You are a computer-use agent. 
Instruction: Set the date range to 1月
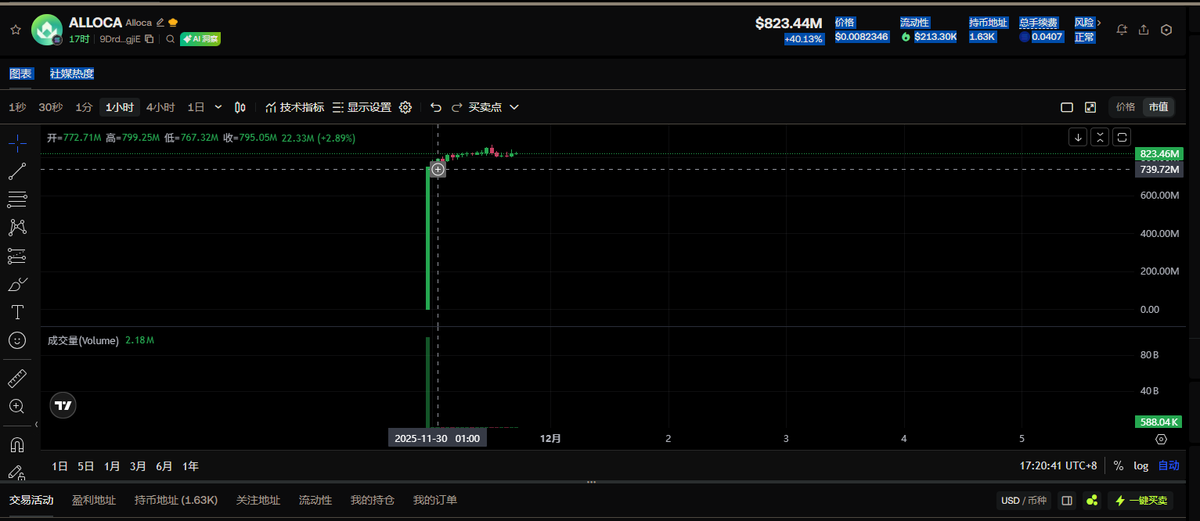tap(112, 466)
